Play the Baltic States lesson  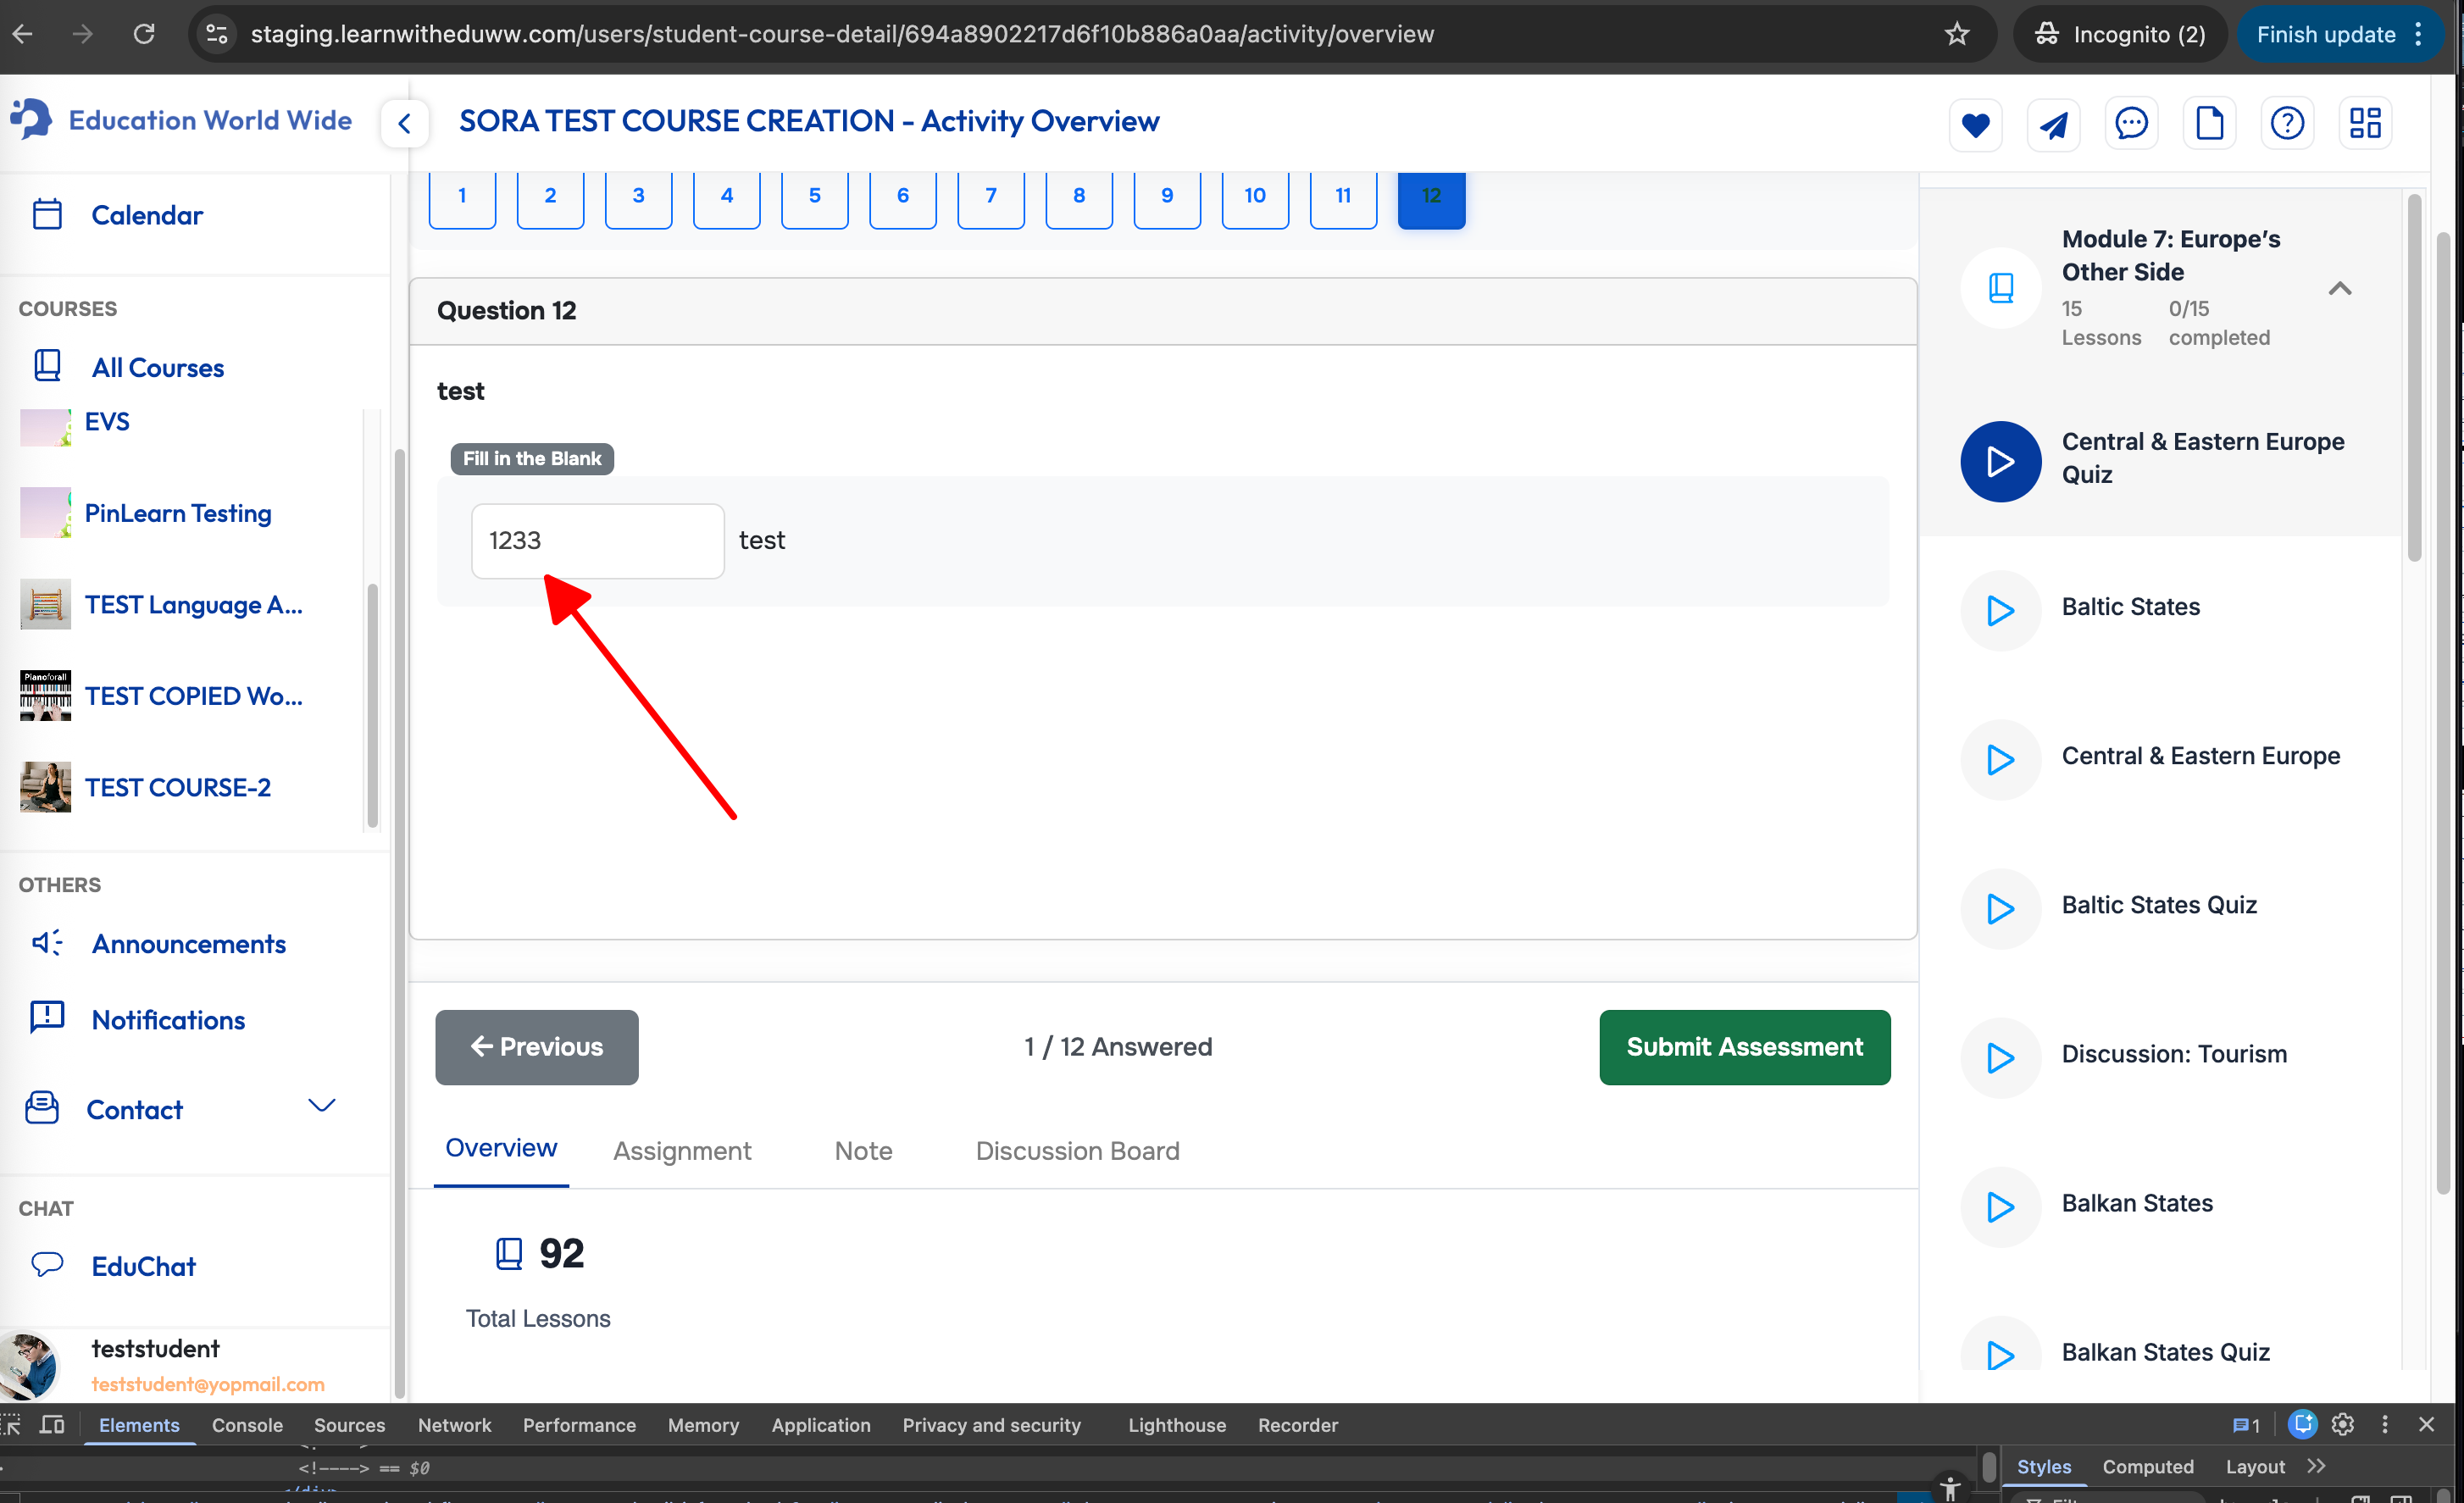point(2000,610)
